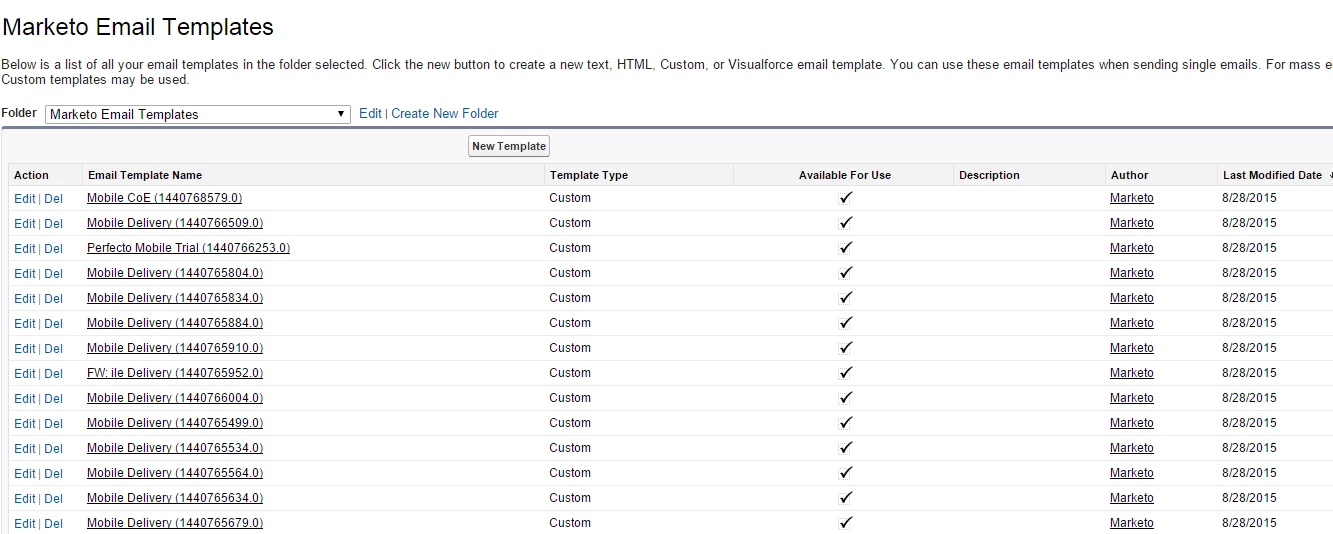
Task: Edit the Mobile Delivery (1440765804.0) row
Action: point(24,274)
